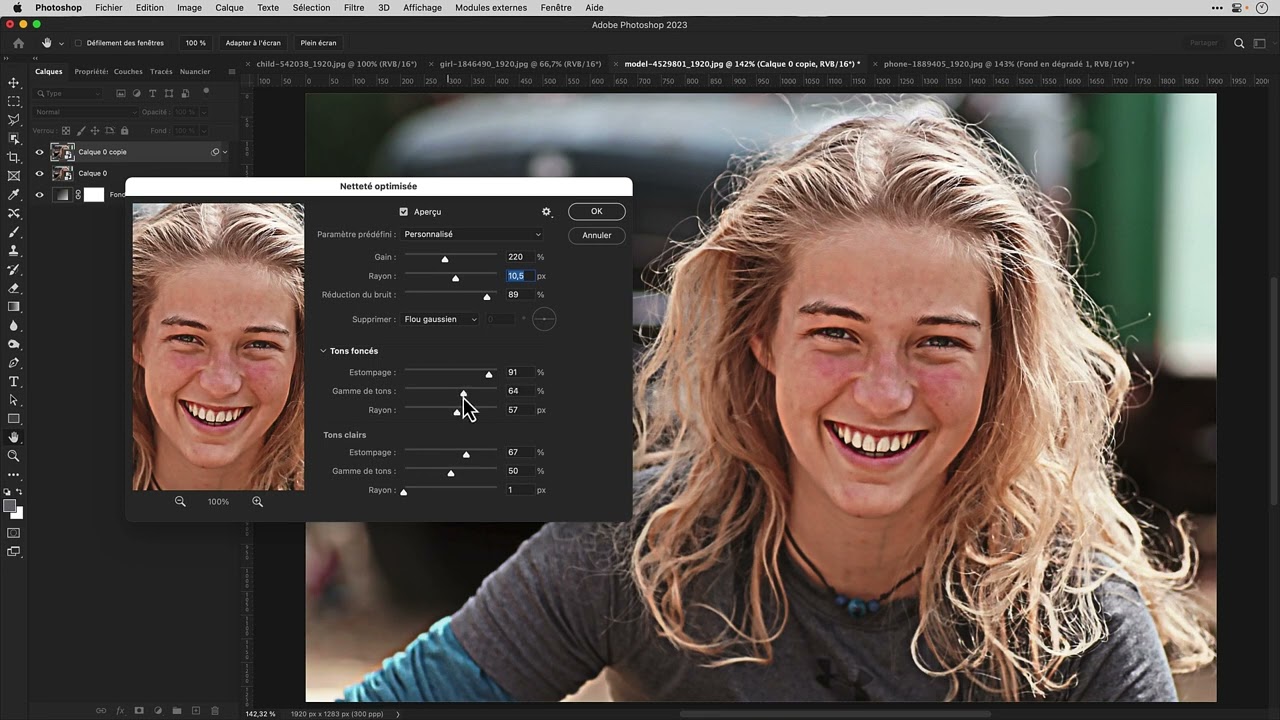Hide the Fond en dégradé layer
1280x720 pixels.
(40, 195)
